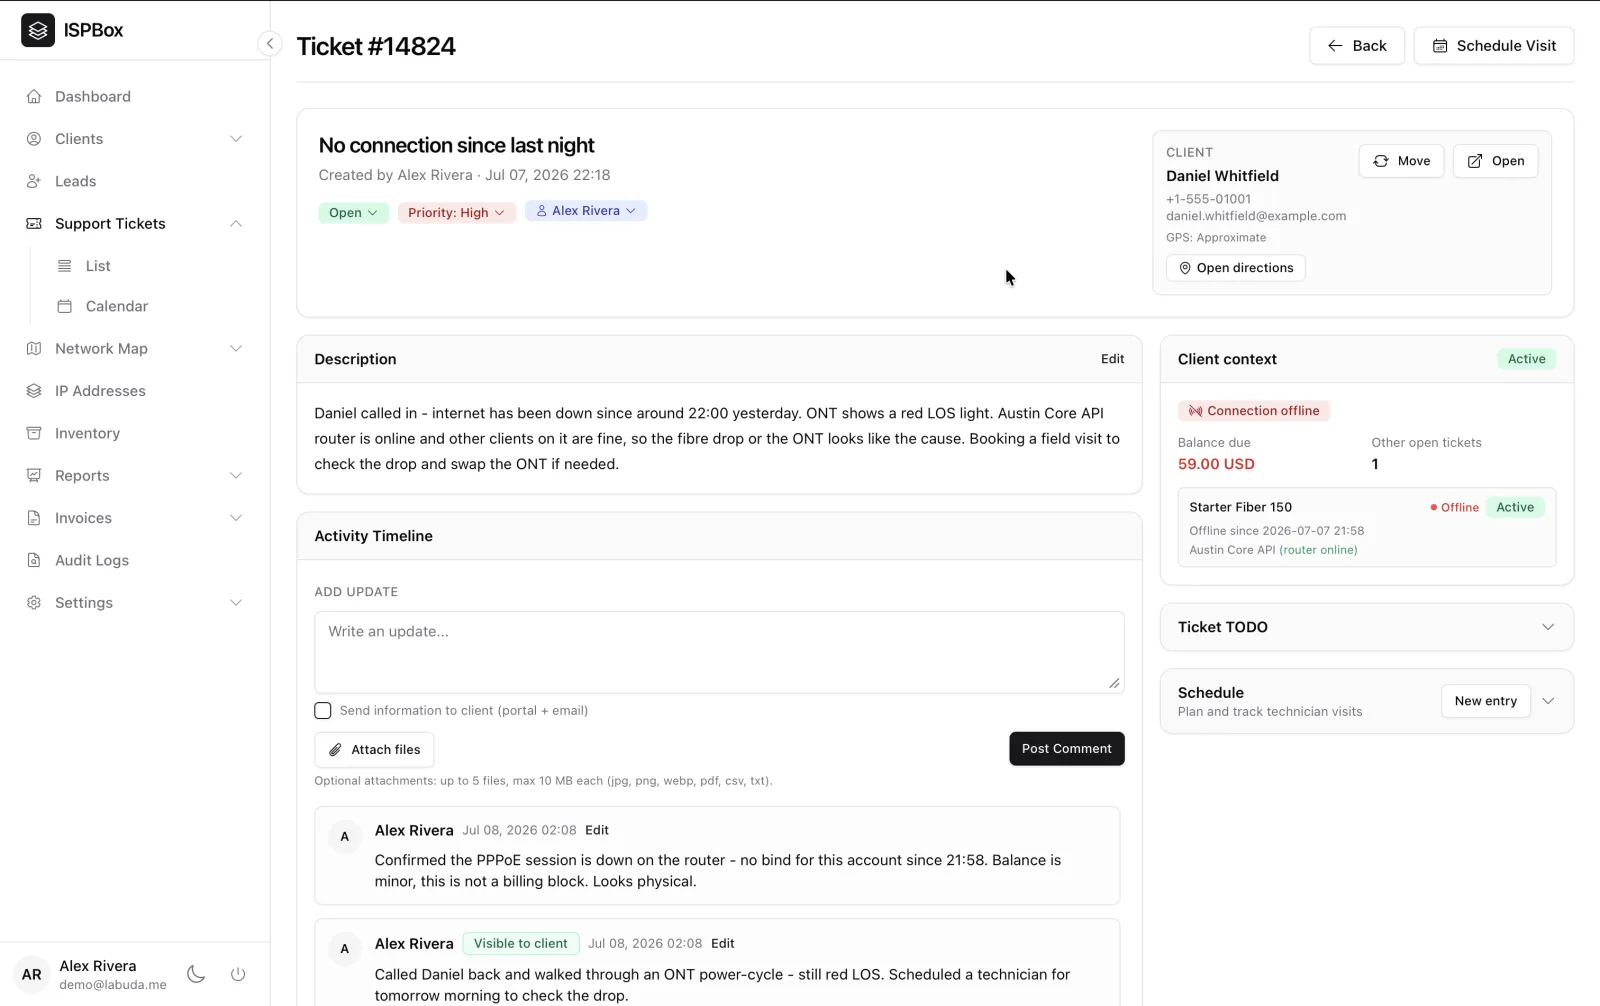This screenshot has height=1006, width=1600.
Task: Click the refresh icon on Move button
Action: pos(1381,161)
